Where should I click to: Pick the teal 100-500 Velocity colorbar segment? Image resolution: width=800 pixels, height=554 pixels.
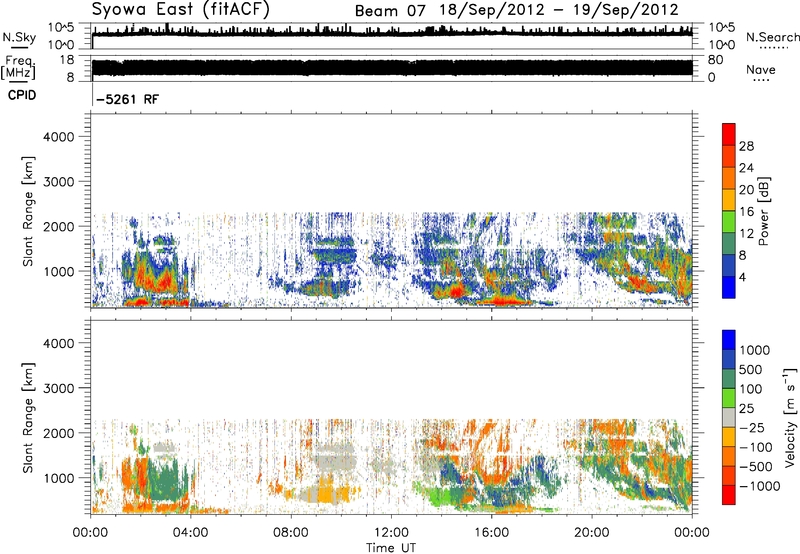tap(729, 379)
